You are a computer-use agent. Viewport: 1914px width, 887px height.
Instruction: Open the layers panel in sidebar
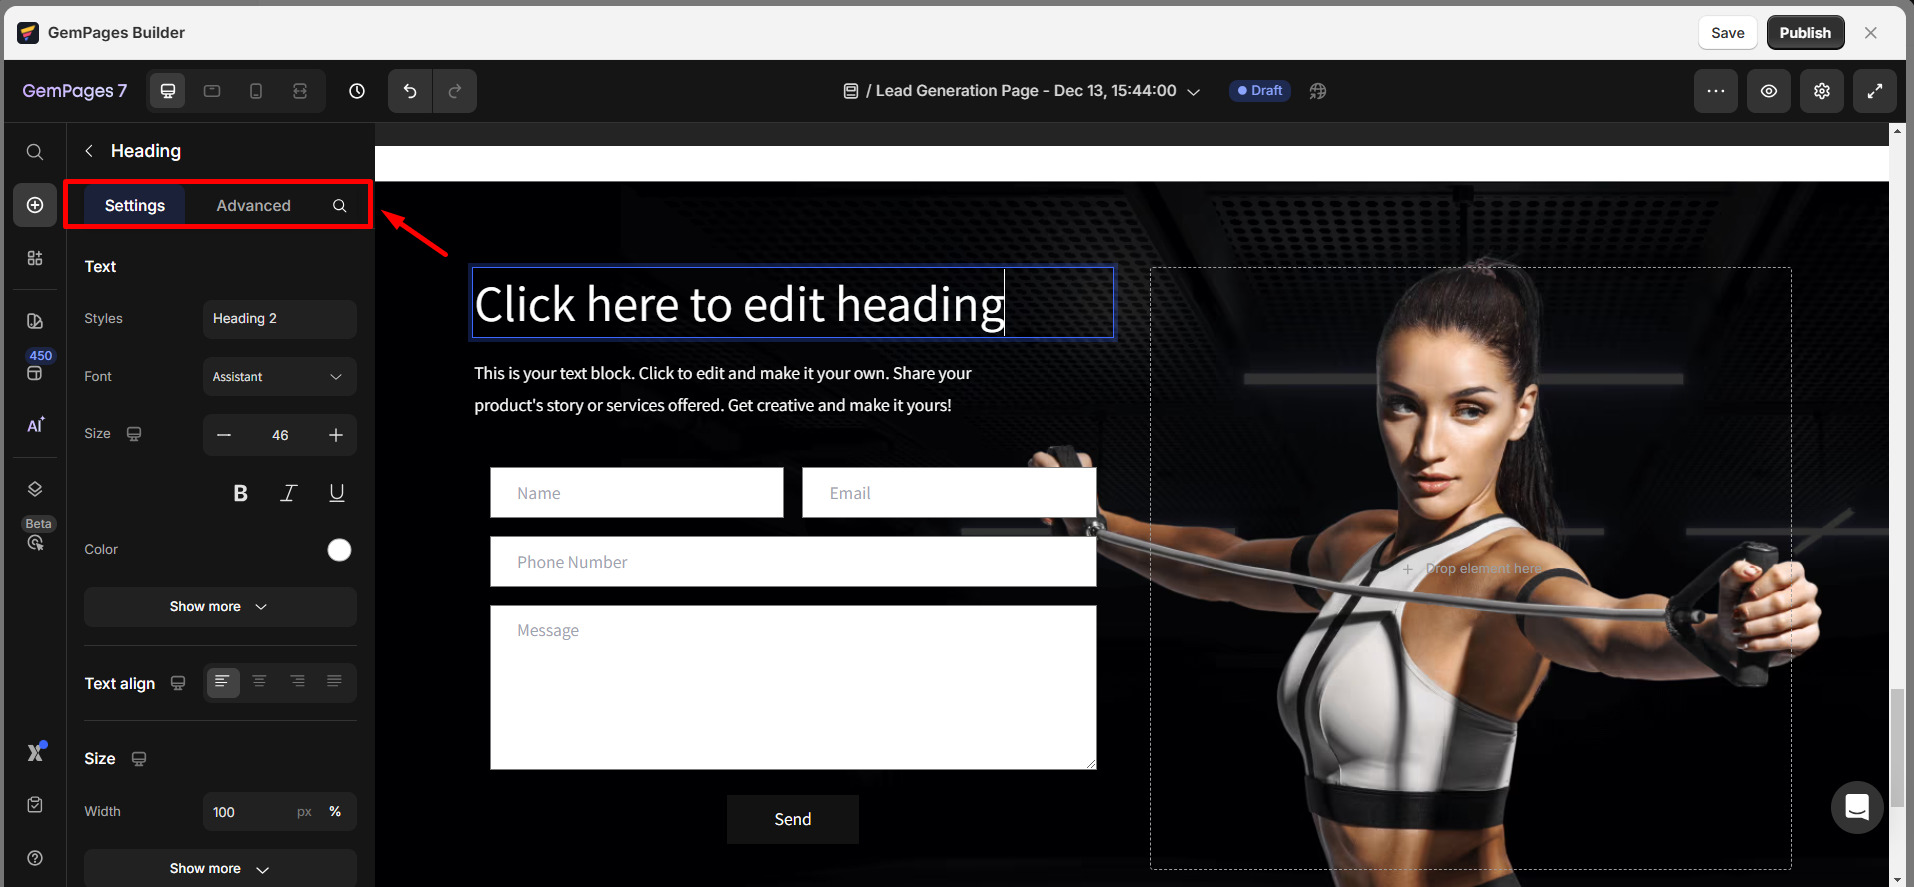pos(35,489)
